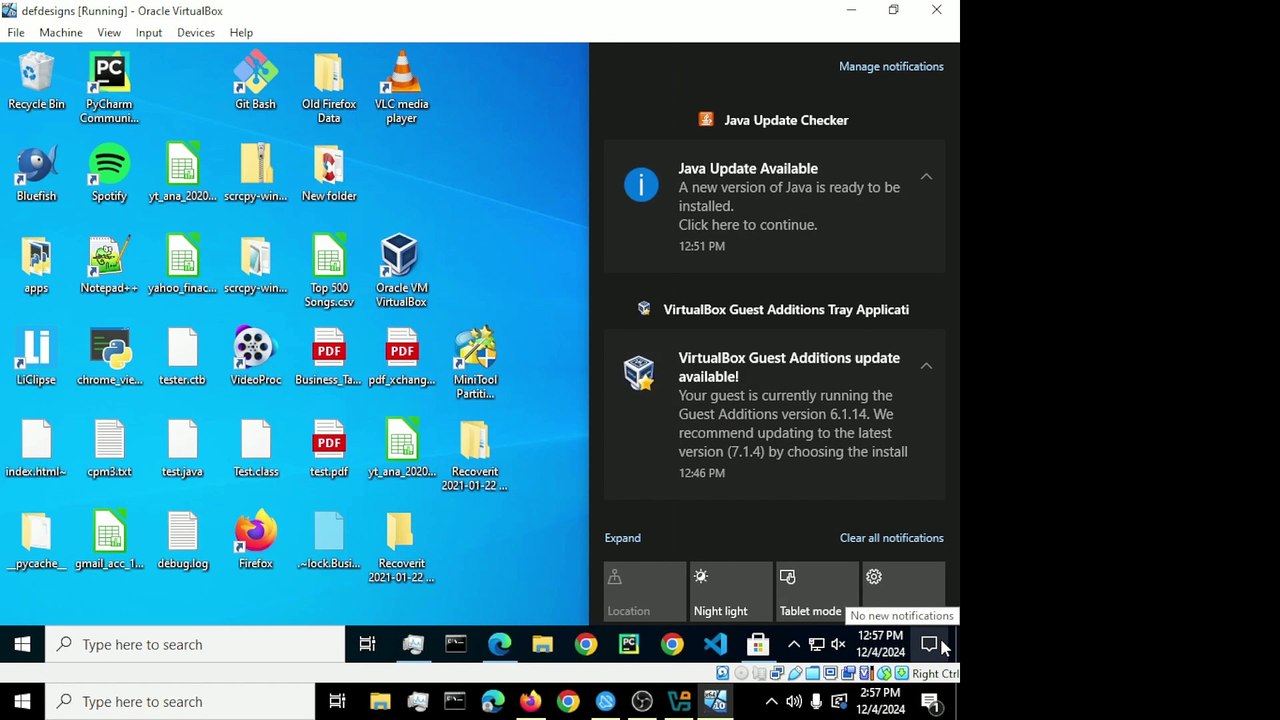Click the guest taskbar search box
This screenshot has width=1280, height=720.
pyautogui.click(x=196, y=645)
